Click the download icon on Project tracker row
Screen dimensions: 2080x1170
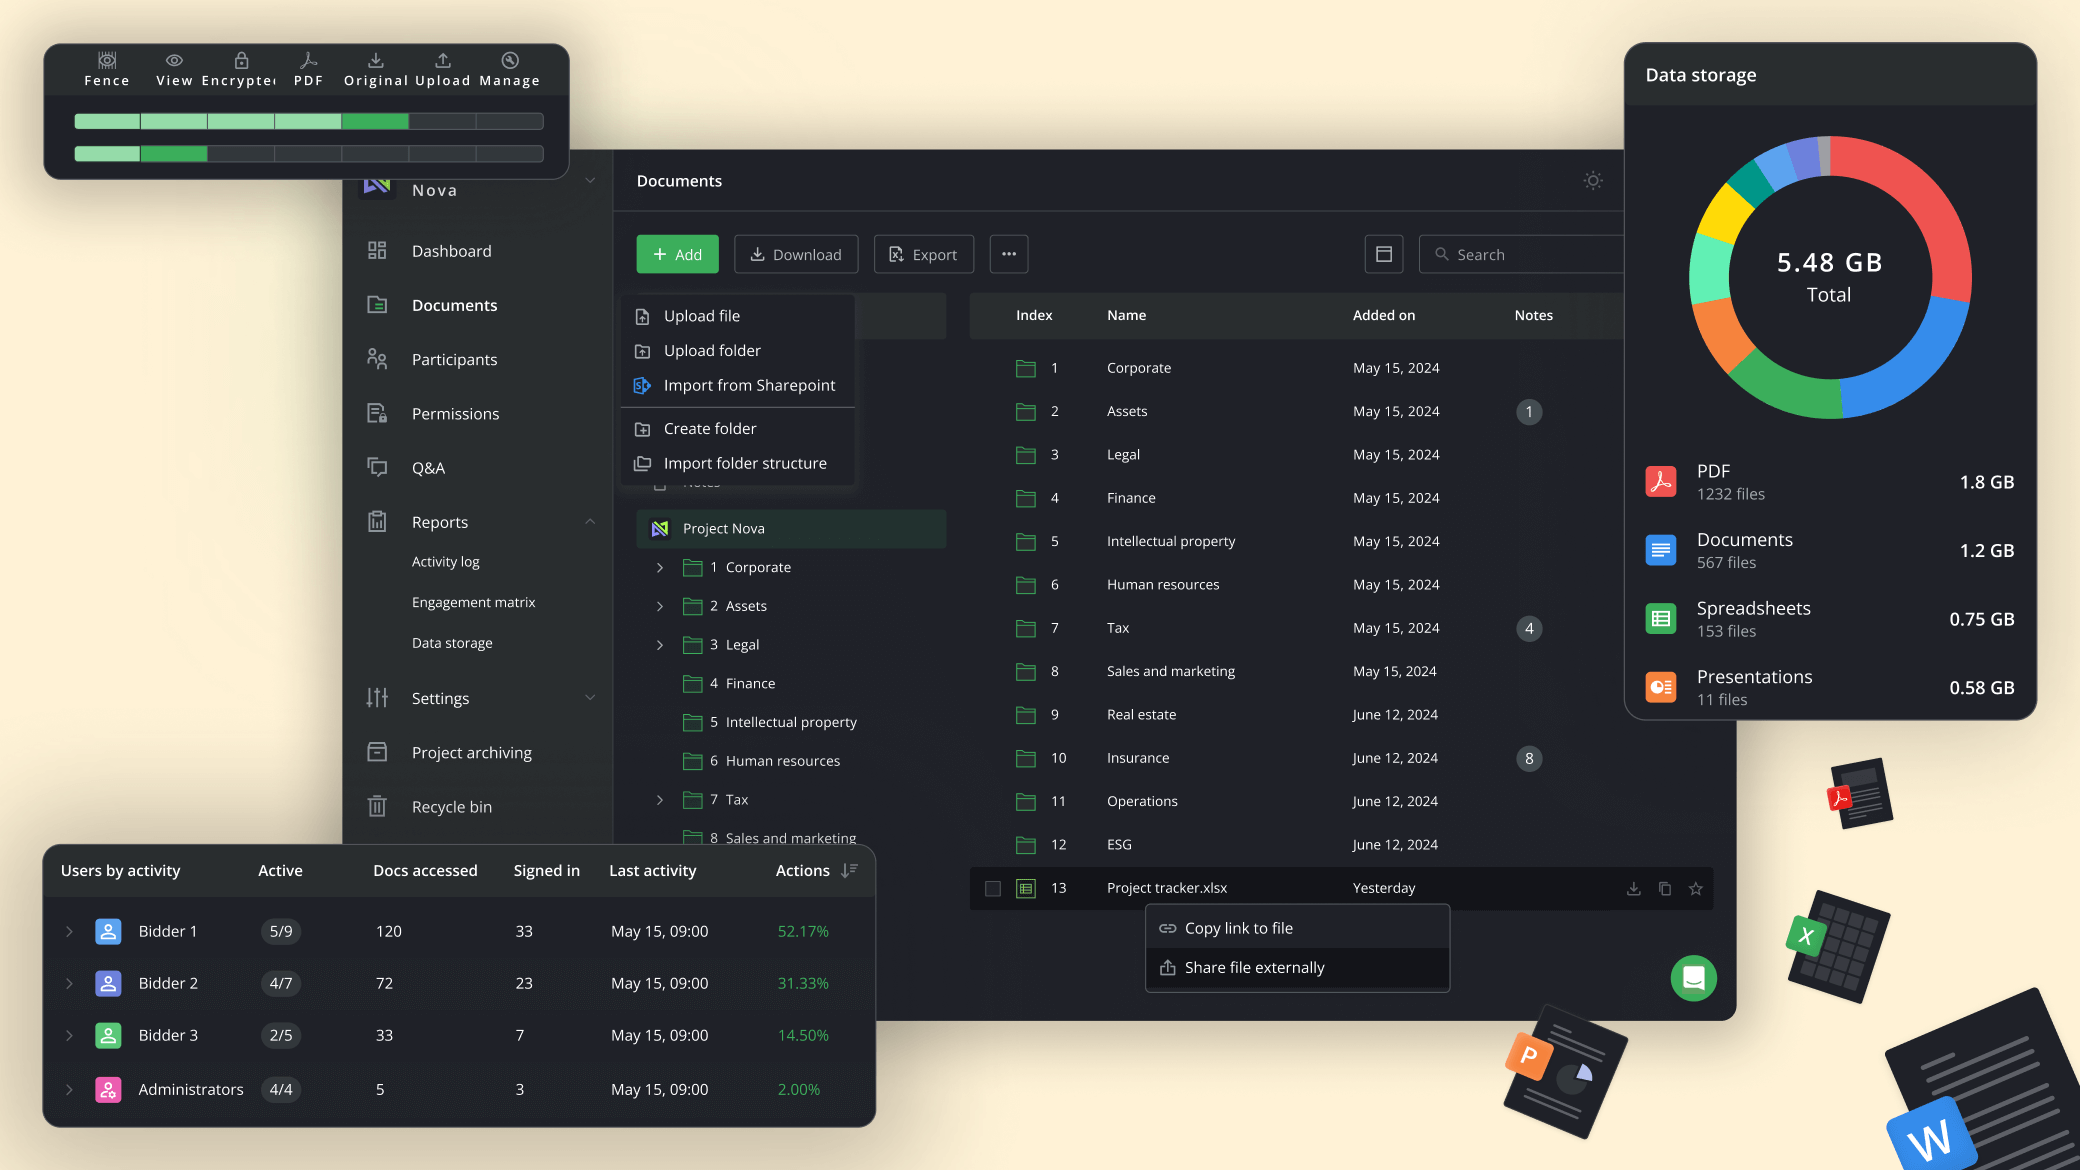click(1633, 888)
